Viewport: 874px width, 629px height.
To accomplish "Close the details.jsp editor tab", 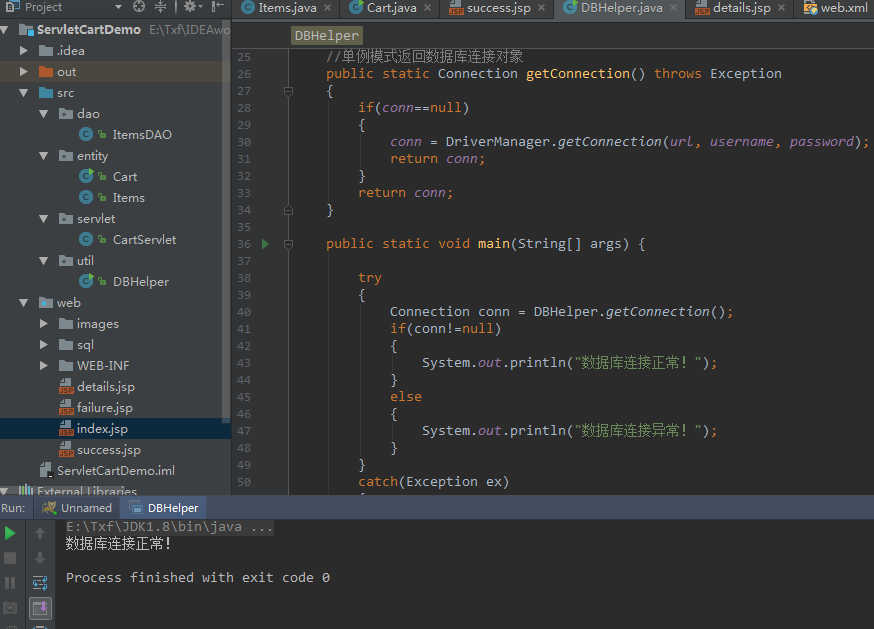I will 781,8.
